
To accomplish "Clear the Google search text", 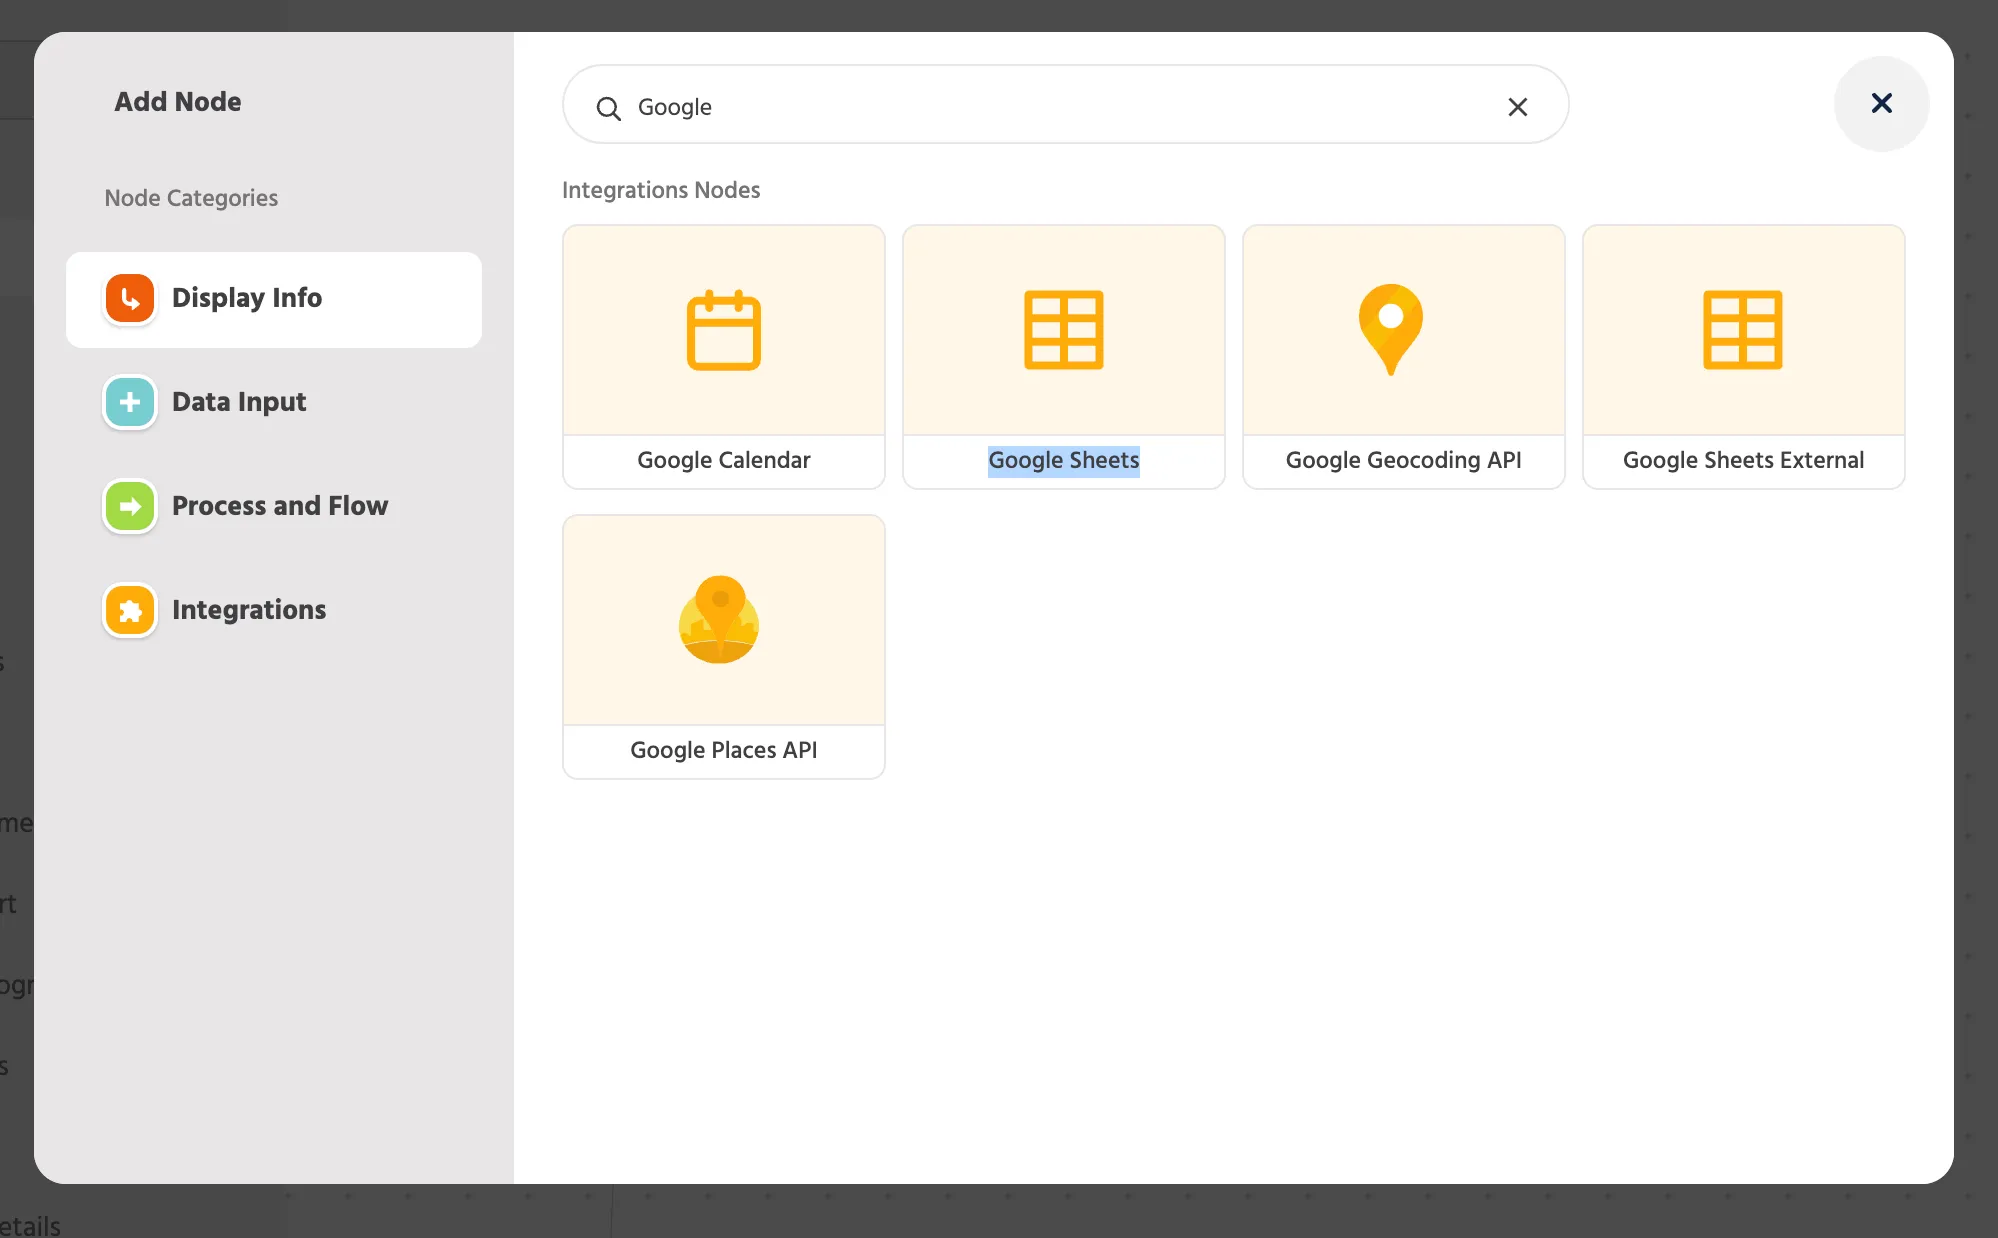I will [1517, 107].
